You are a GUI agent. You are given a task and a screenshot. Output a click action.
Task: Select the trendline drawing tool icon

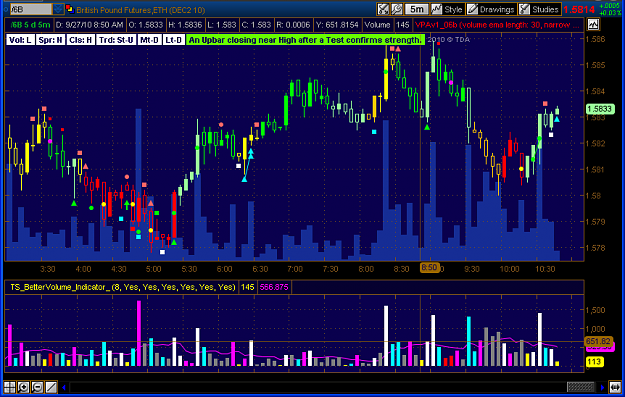tap(51, 387)
